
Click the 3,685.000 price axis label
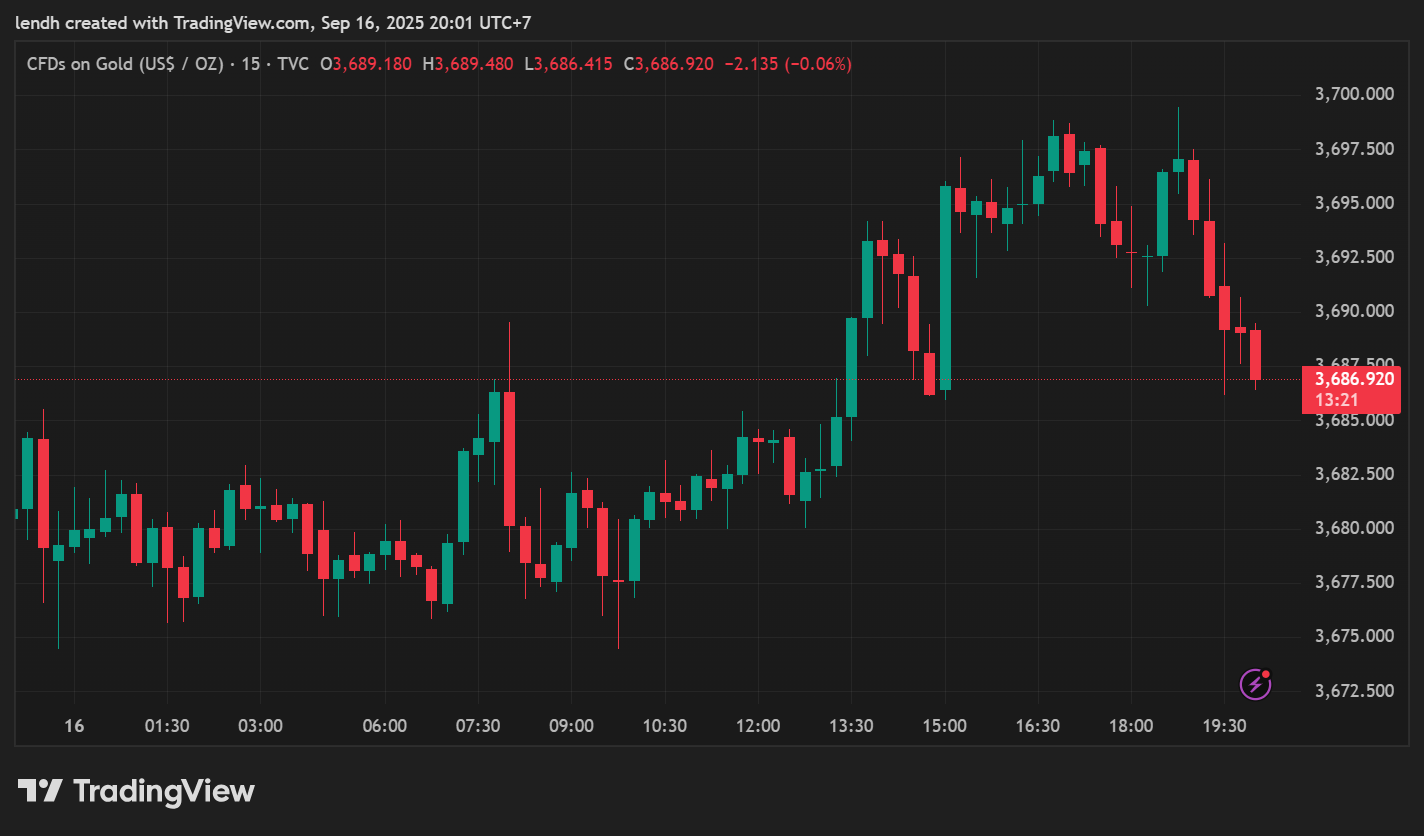[x=1354, y=420]
